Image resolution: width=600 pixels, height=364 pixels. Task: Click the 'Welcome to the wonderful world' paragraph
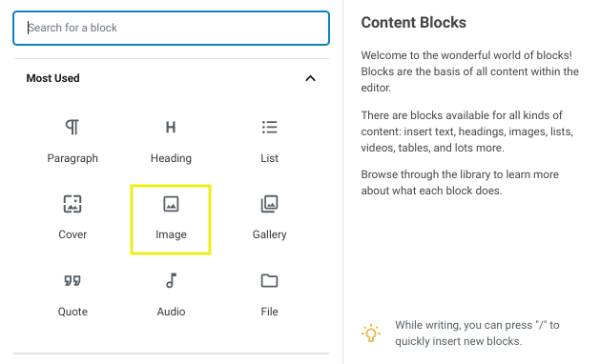[x=470, y=72]
